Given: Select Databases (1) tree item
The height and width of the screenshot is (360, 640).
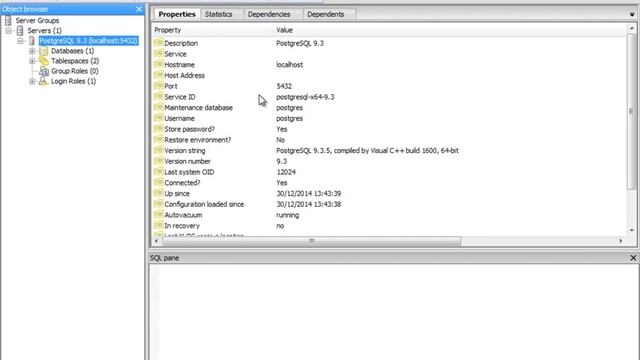Looking at the screenshot, I should [72, 51].
